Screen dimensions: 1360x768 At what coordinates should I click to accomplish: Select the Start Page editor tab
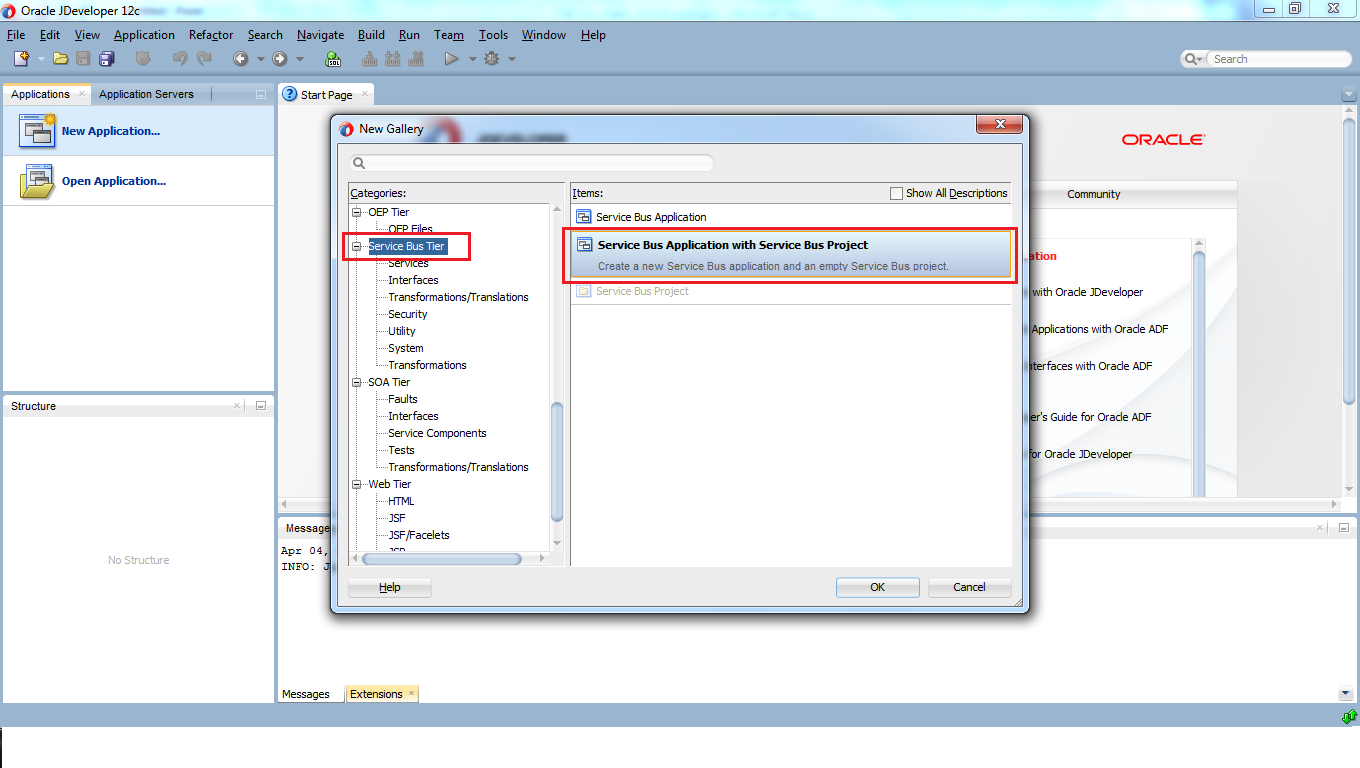point(326,95)
